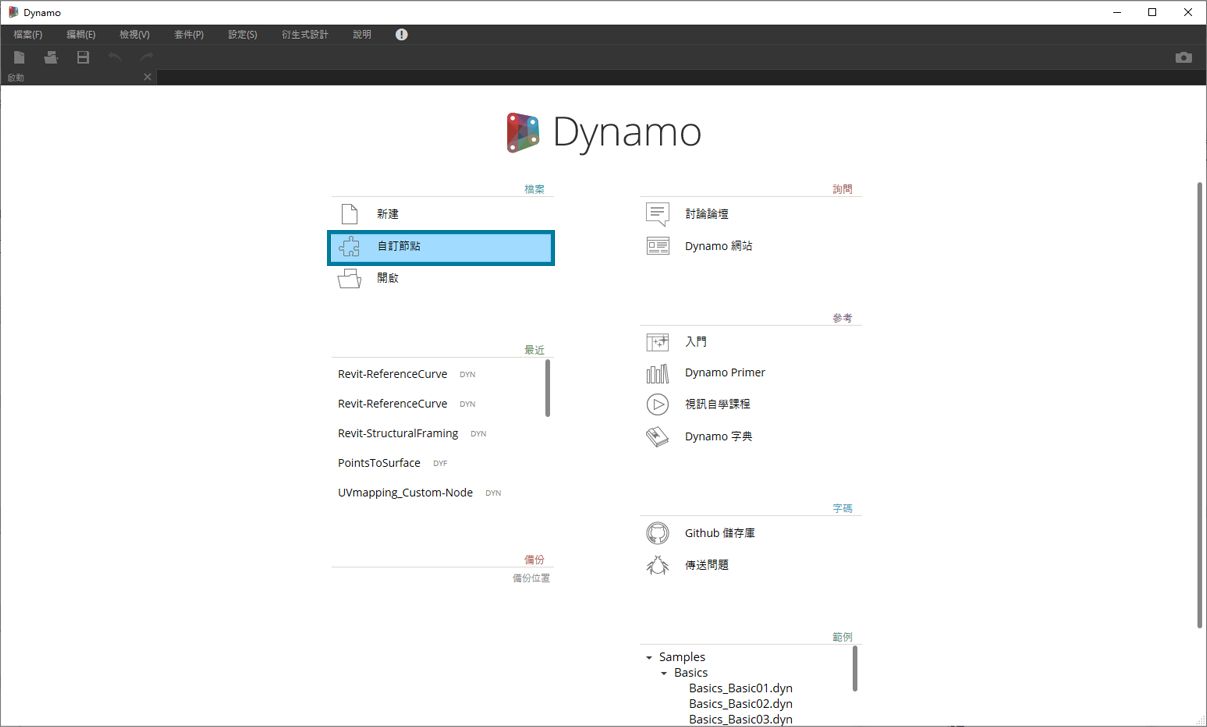Click the puzzle piece icon for 自訂節點
The width and height of the screenshot is (1207, 727).
(x=349, y=246)
